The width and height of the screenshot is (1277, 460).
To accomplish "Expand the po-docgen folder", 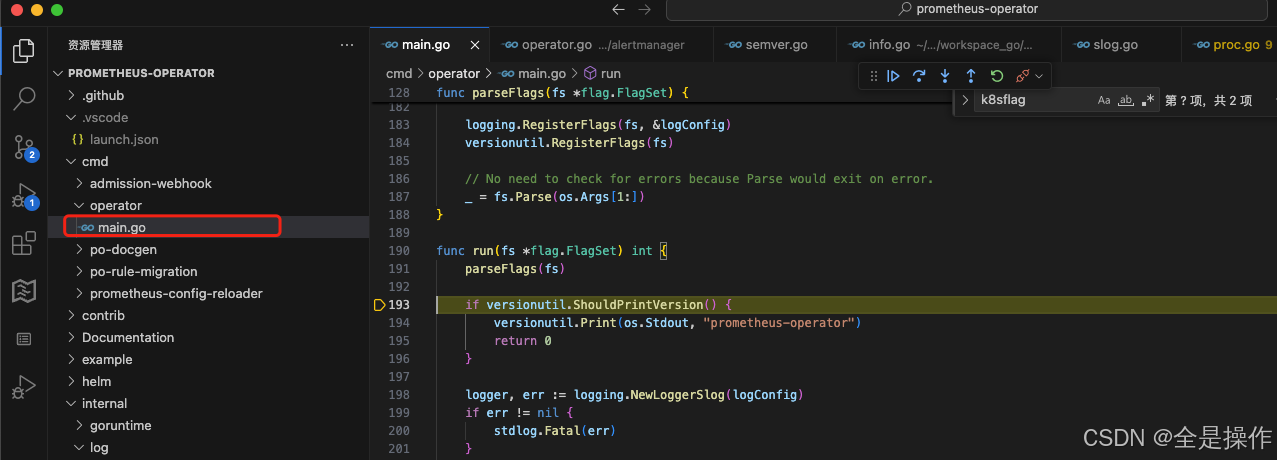I will pyautogui.click(x=208, y=249).
